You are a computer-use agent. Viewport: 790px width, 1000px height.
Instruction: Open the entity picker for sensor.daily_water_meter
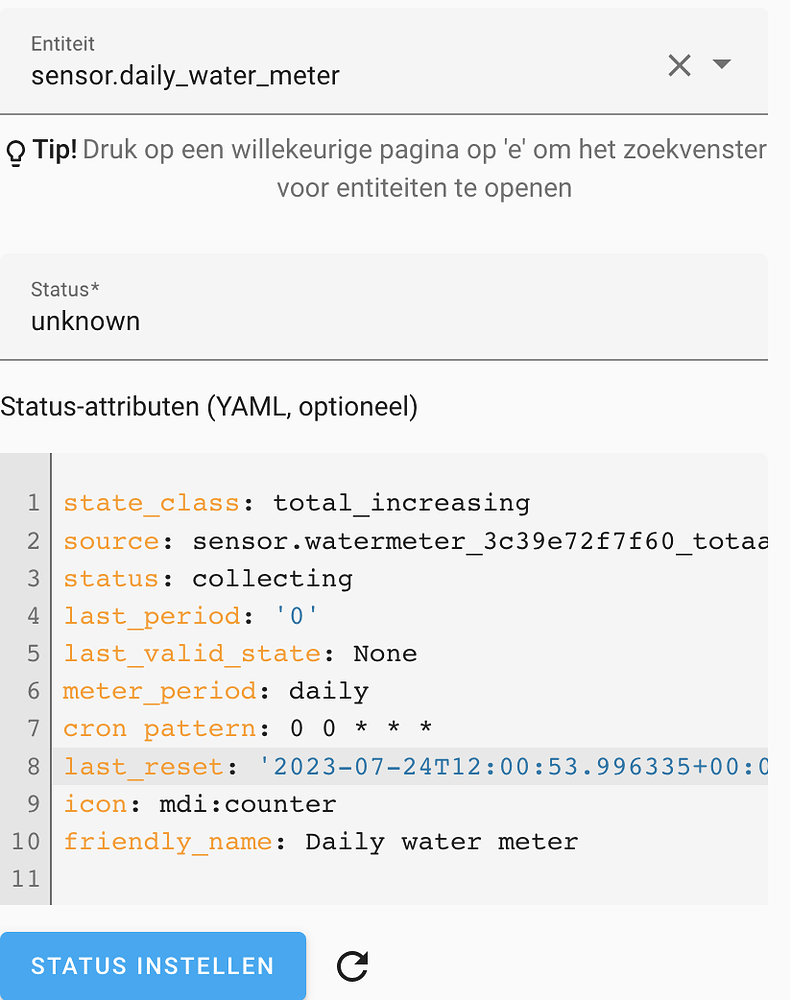(x=185, y=75)
